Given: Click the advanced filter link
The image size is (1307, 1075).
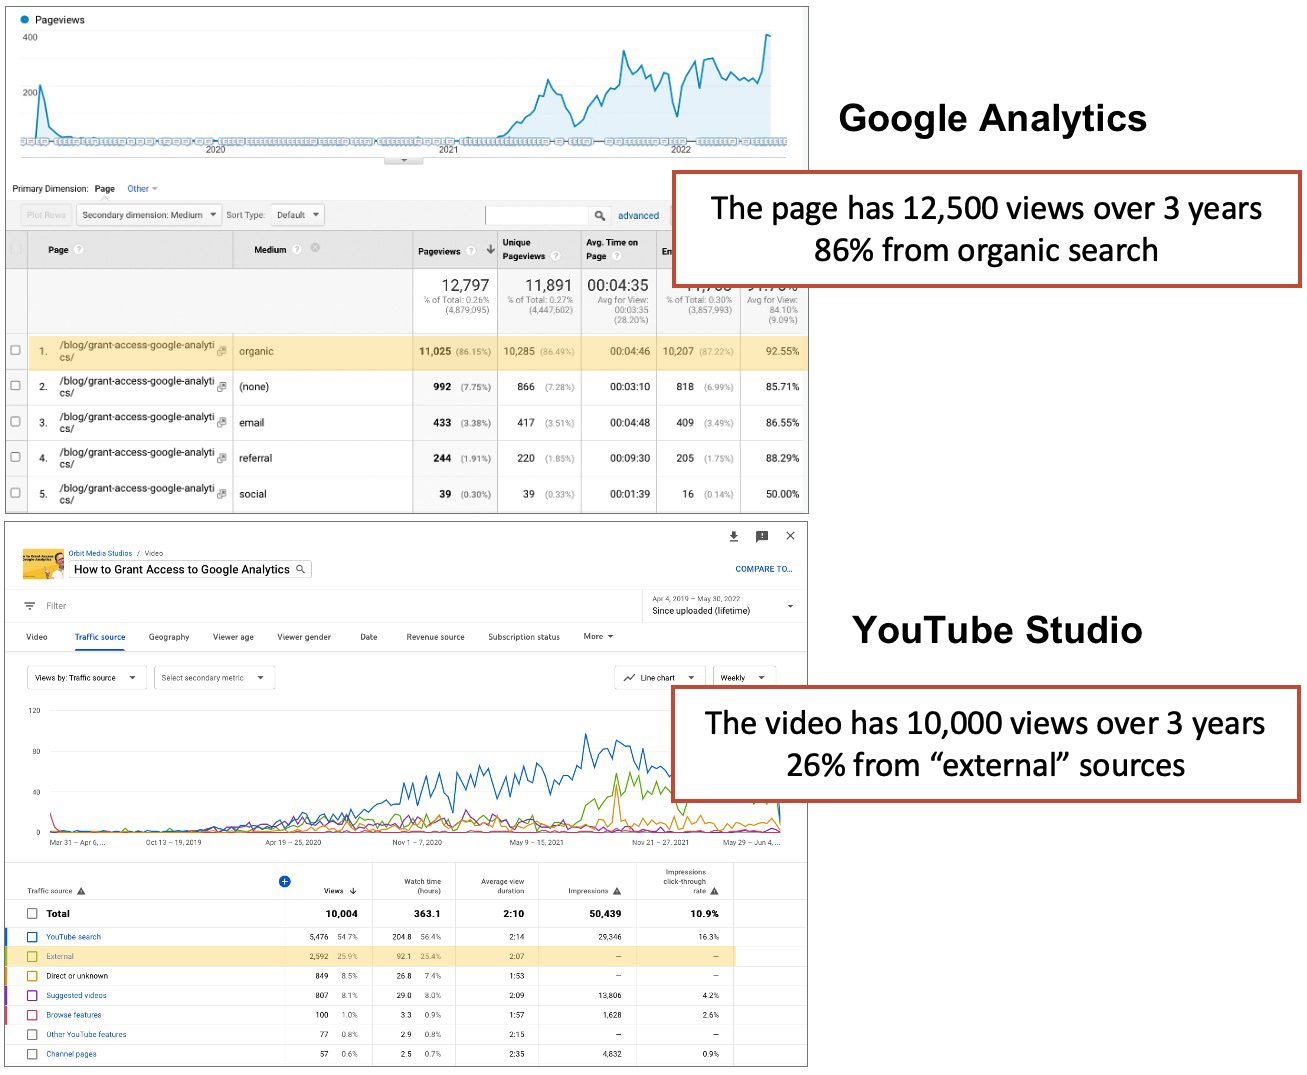Looking at the screenshot, I should tap(638, 216).
